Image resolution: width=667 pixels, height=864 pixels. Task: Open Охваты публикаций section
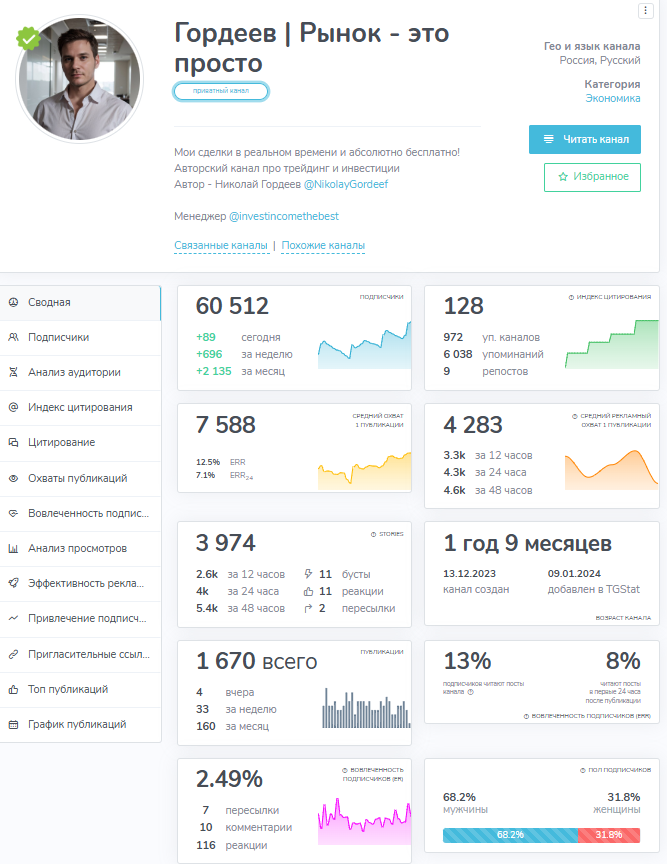(x=80, y=478)
